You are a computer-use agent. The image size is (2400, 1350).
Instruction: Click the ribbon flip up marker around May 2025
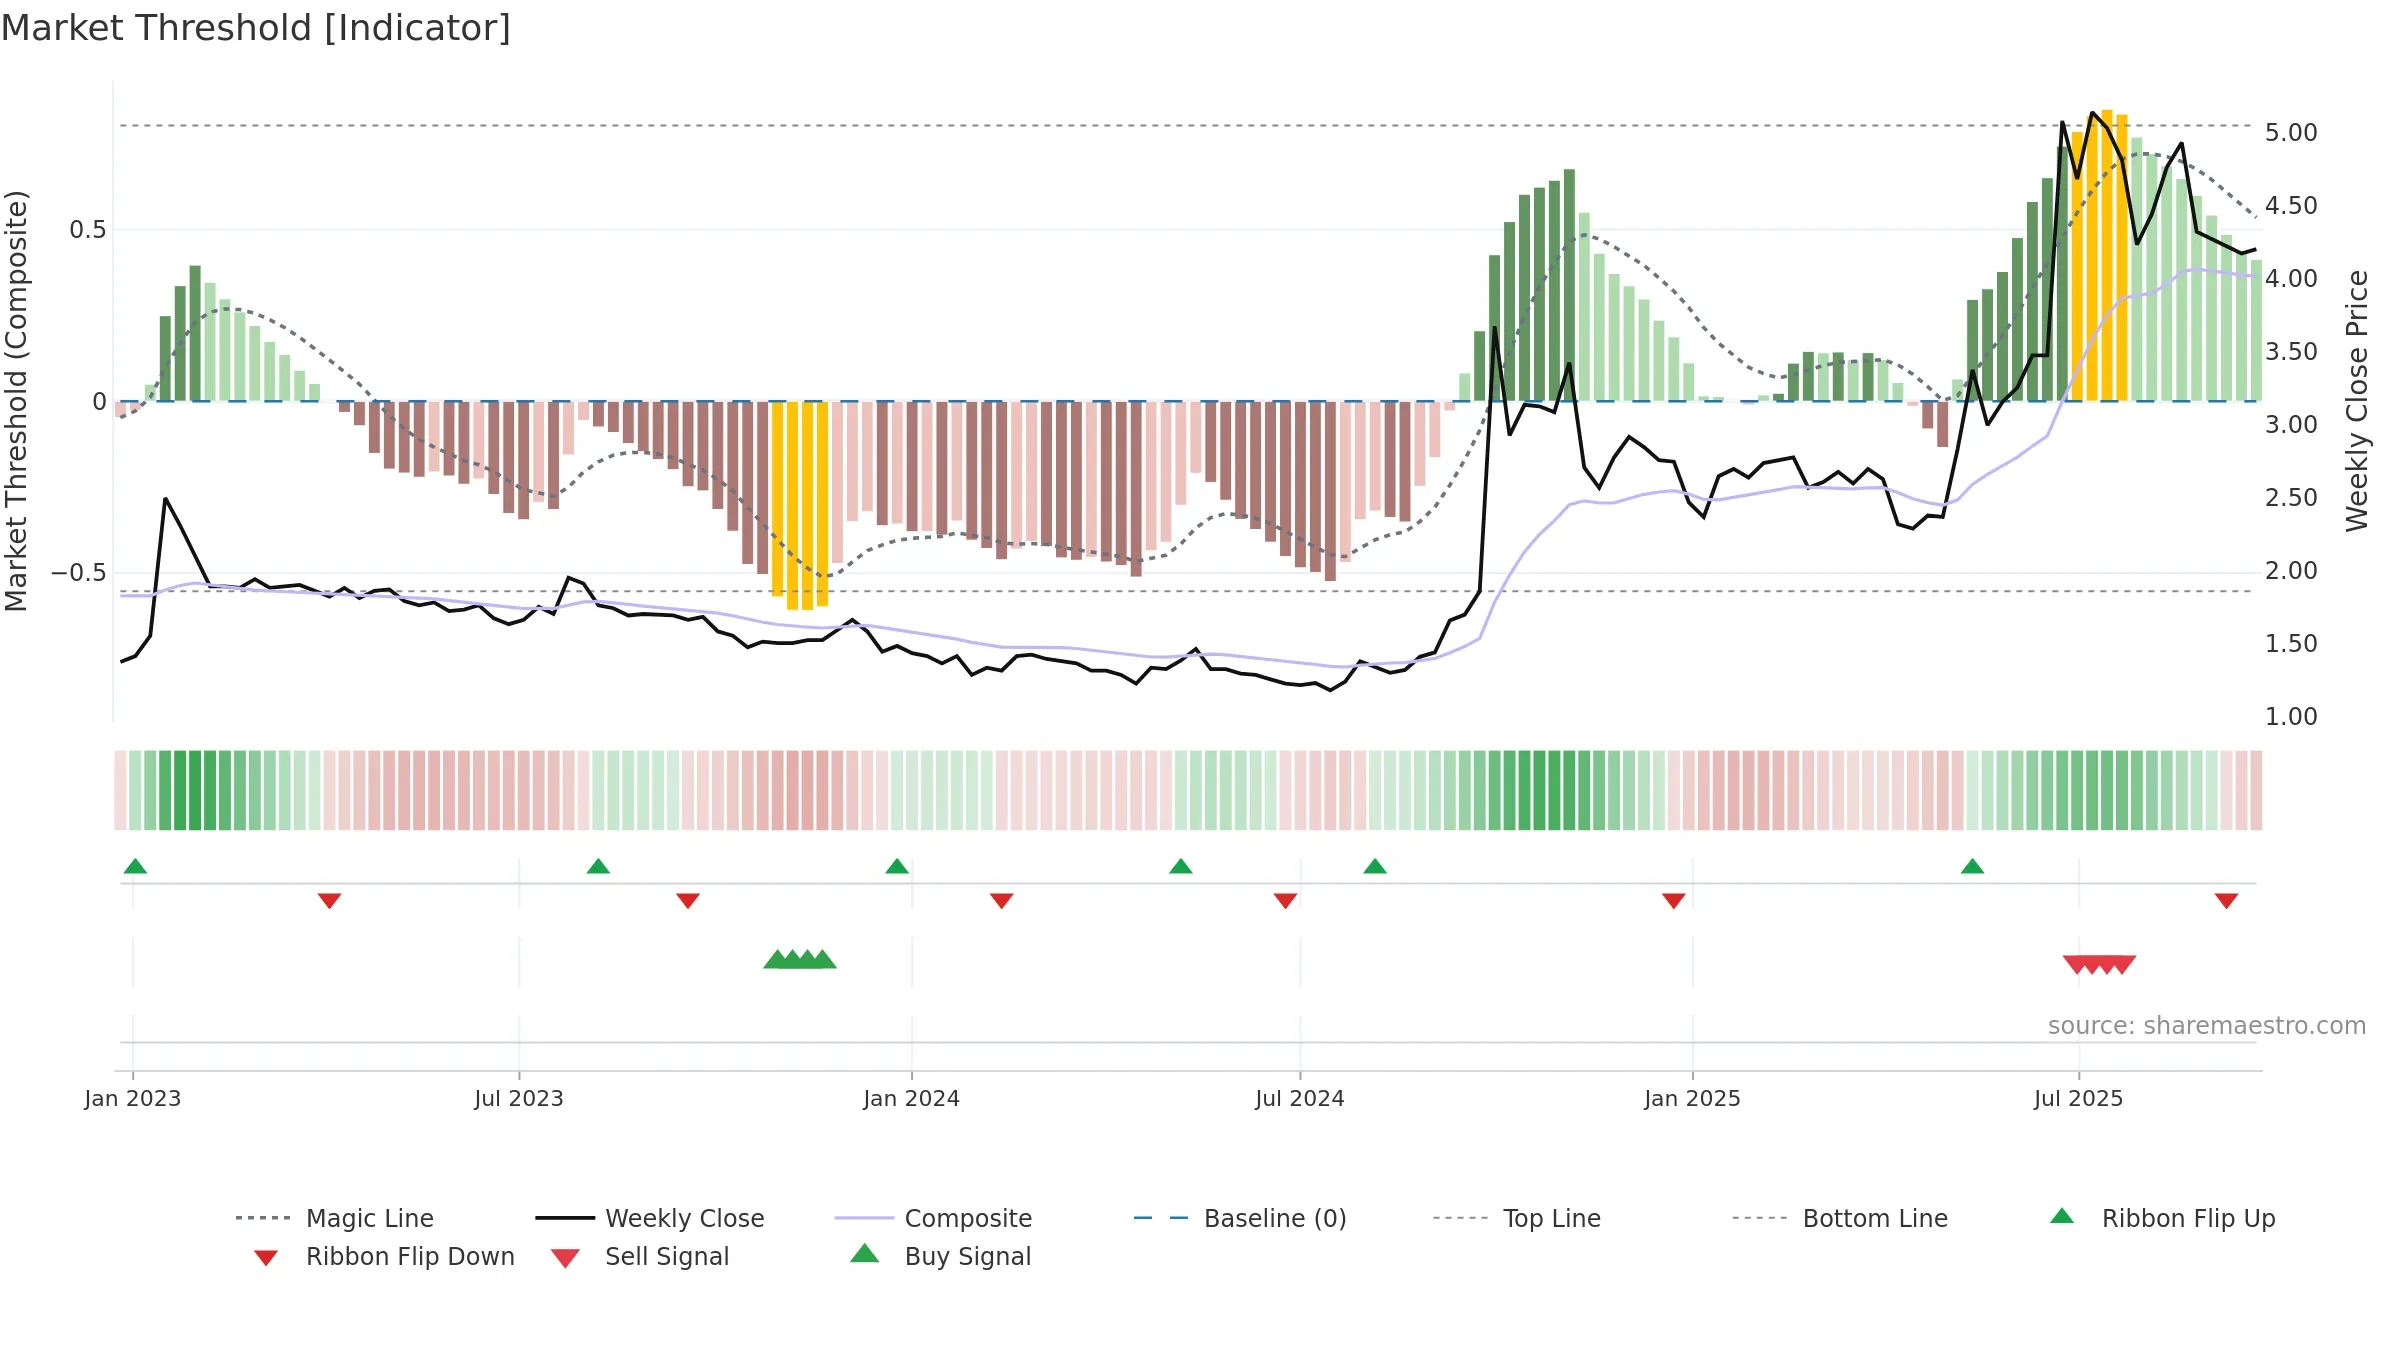tap(1972, 866)
